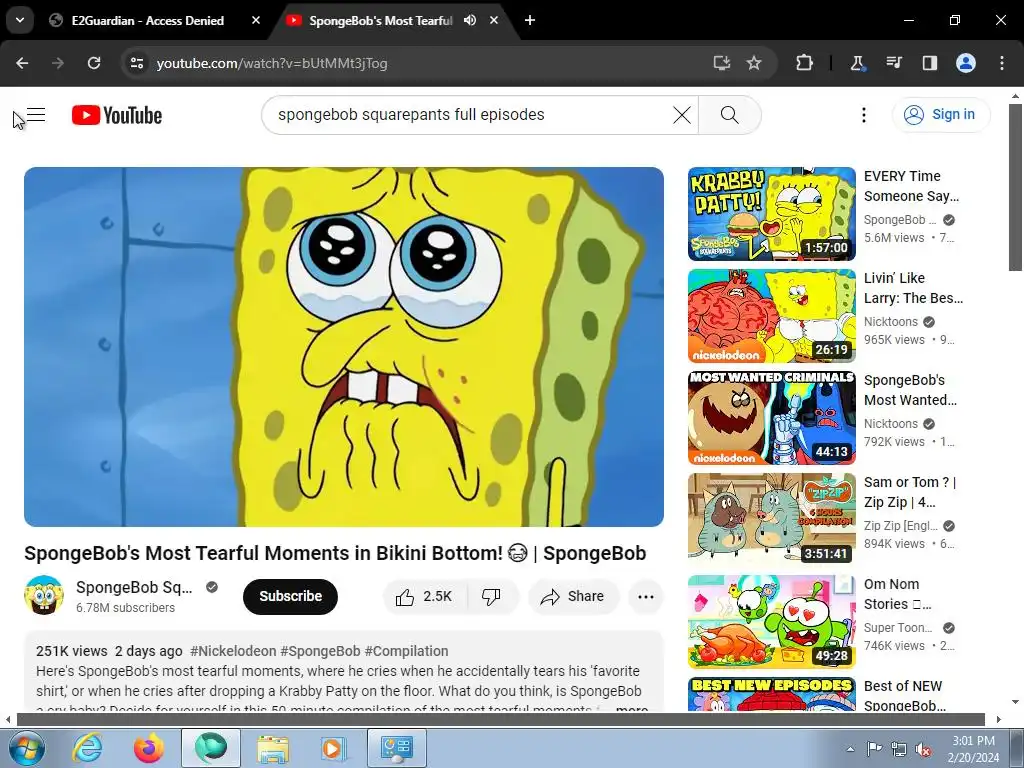The image size is (1024, 768).
Task: Install the YouTube app from address bar
Action: 722,63
